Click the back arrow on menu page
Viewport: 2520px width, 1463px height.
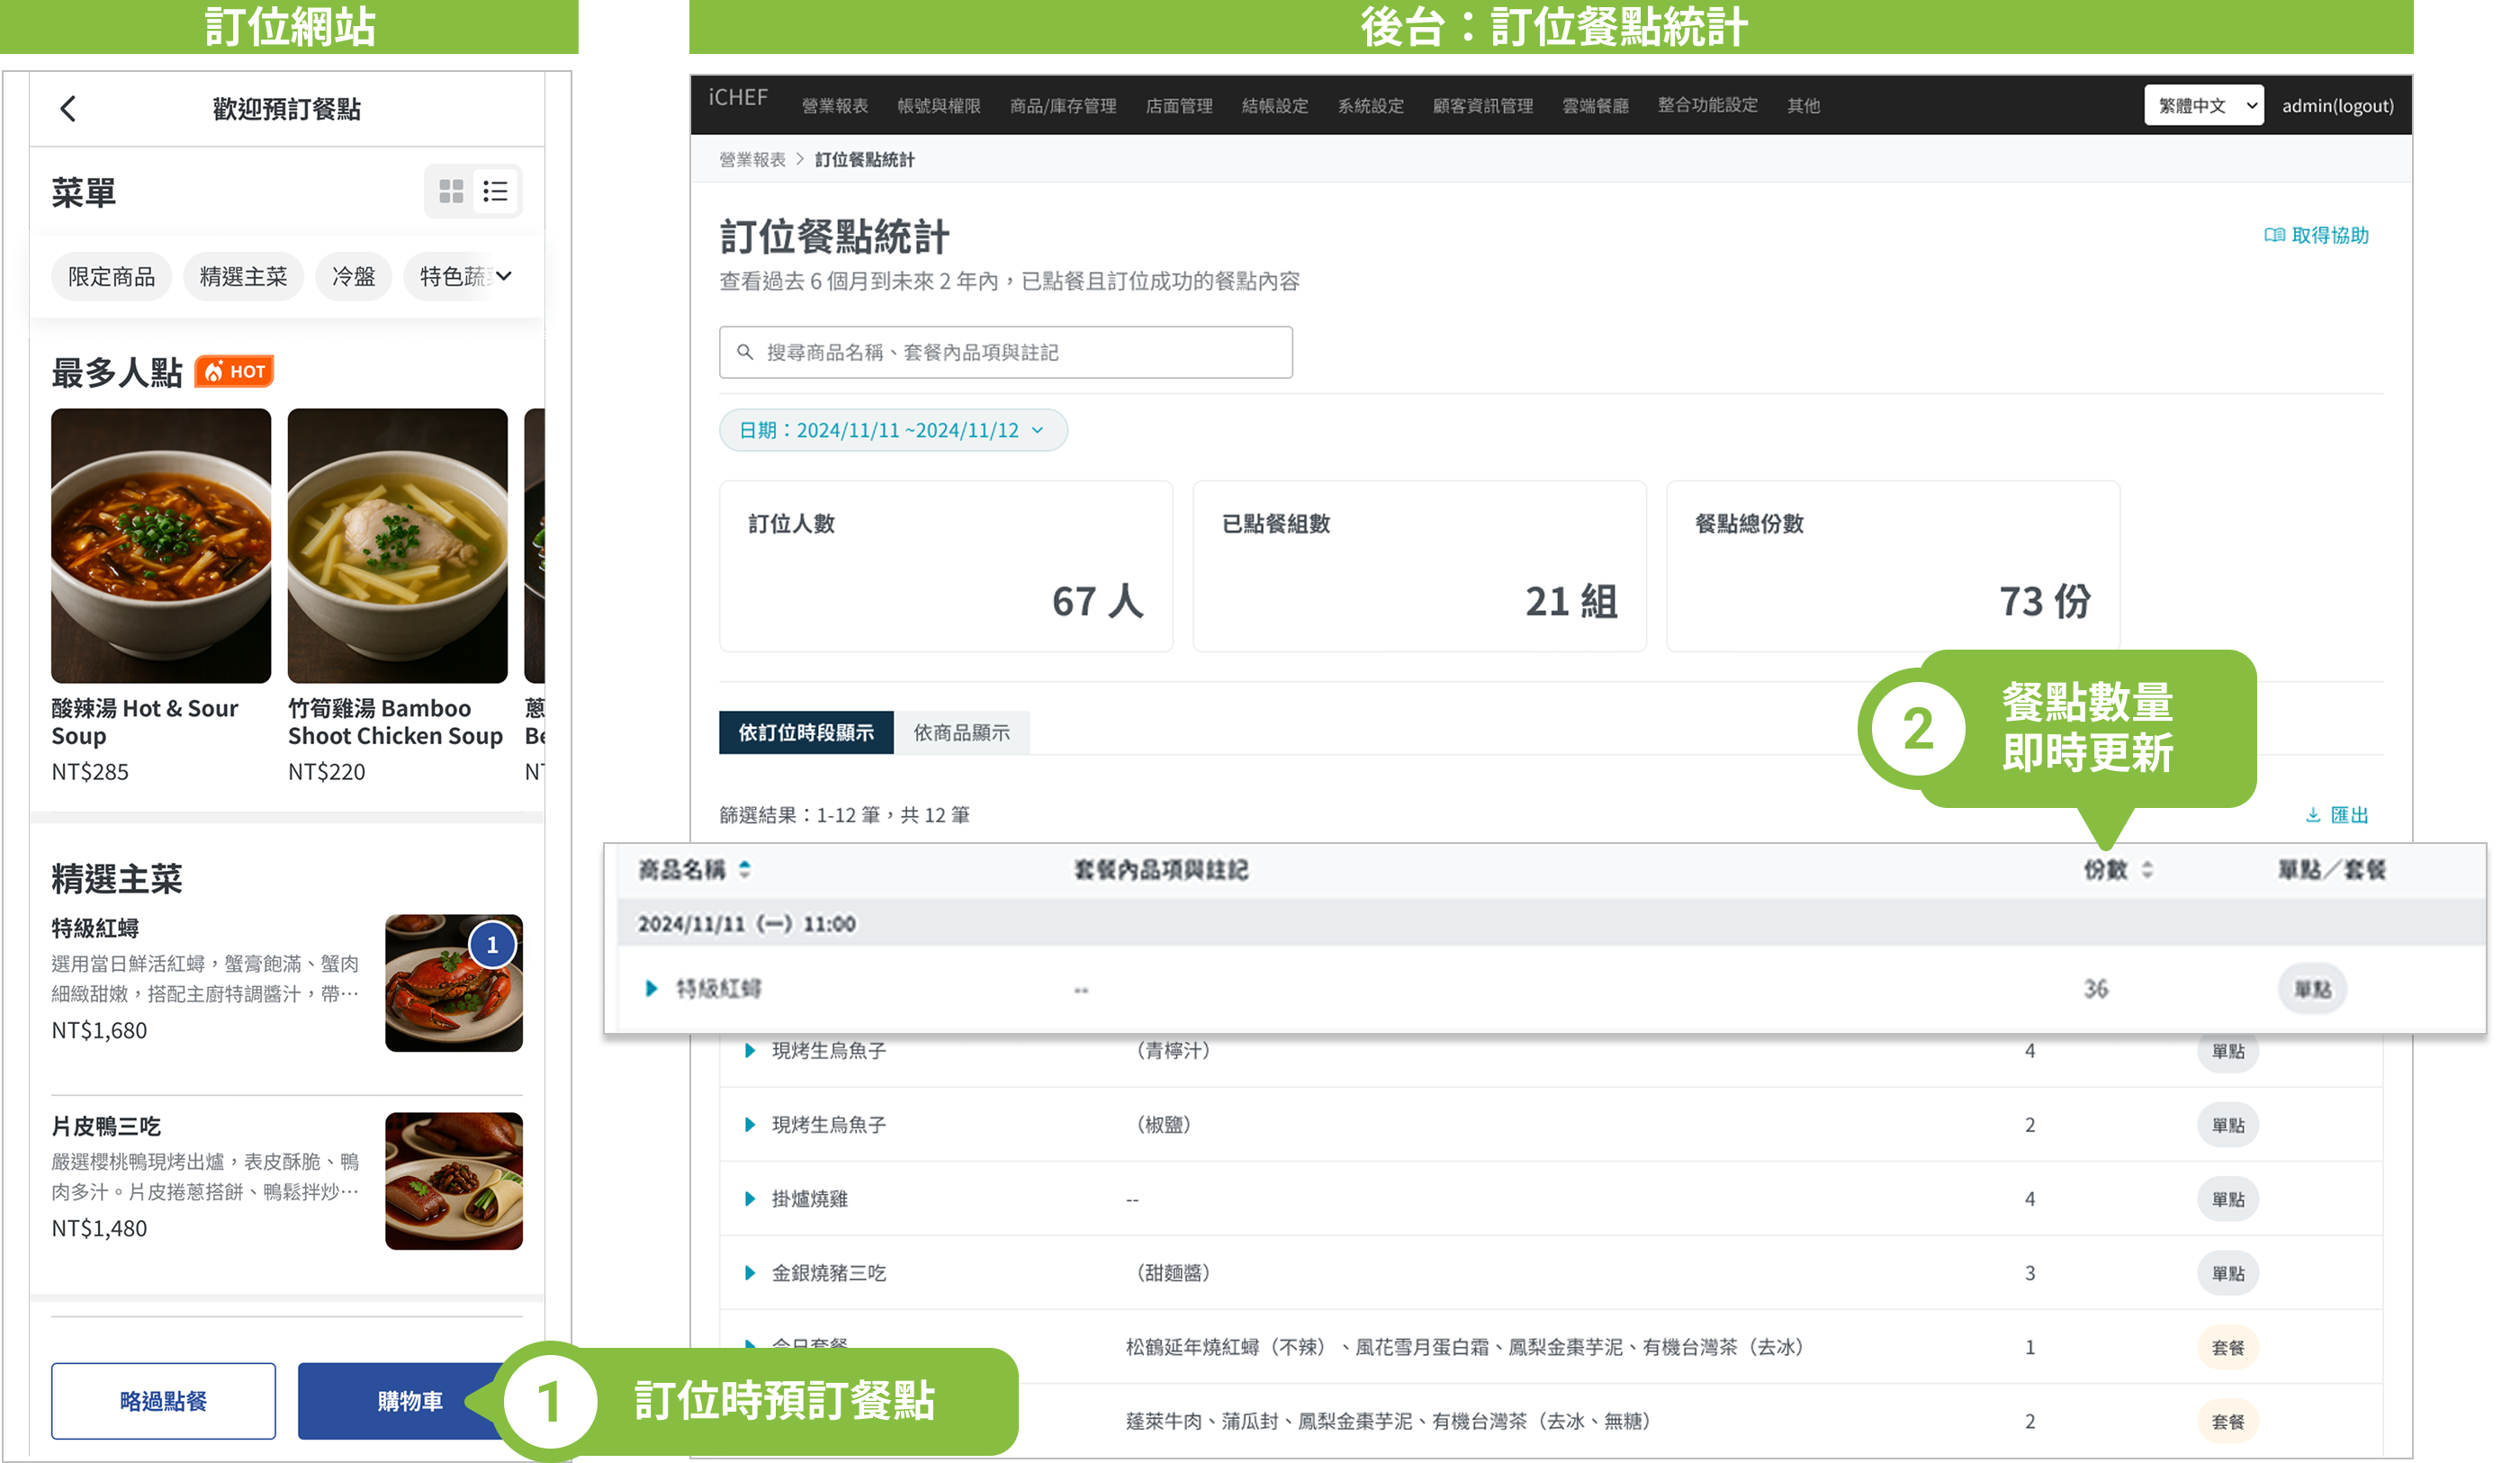[68, 108]
